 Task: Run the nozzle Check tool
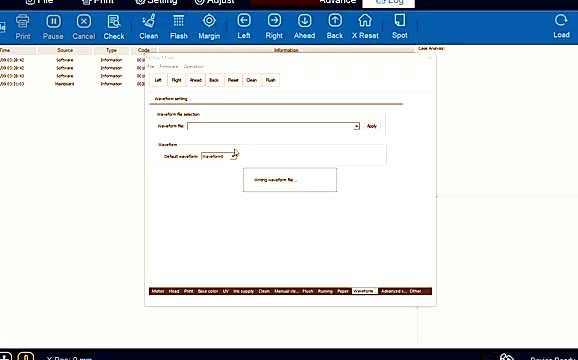114,27
